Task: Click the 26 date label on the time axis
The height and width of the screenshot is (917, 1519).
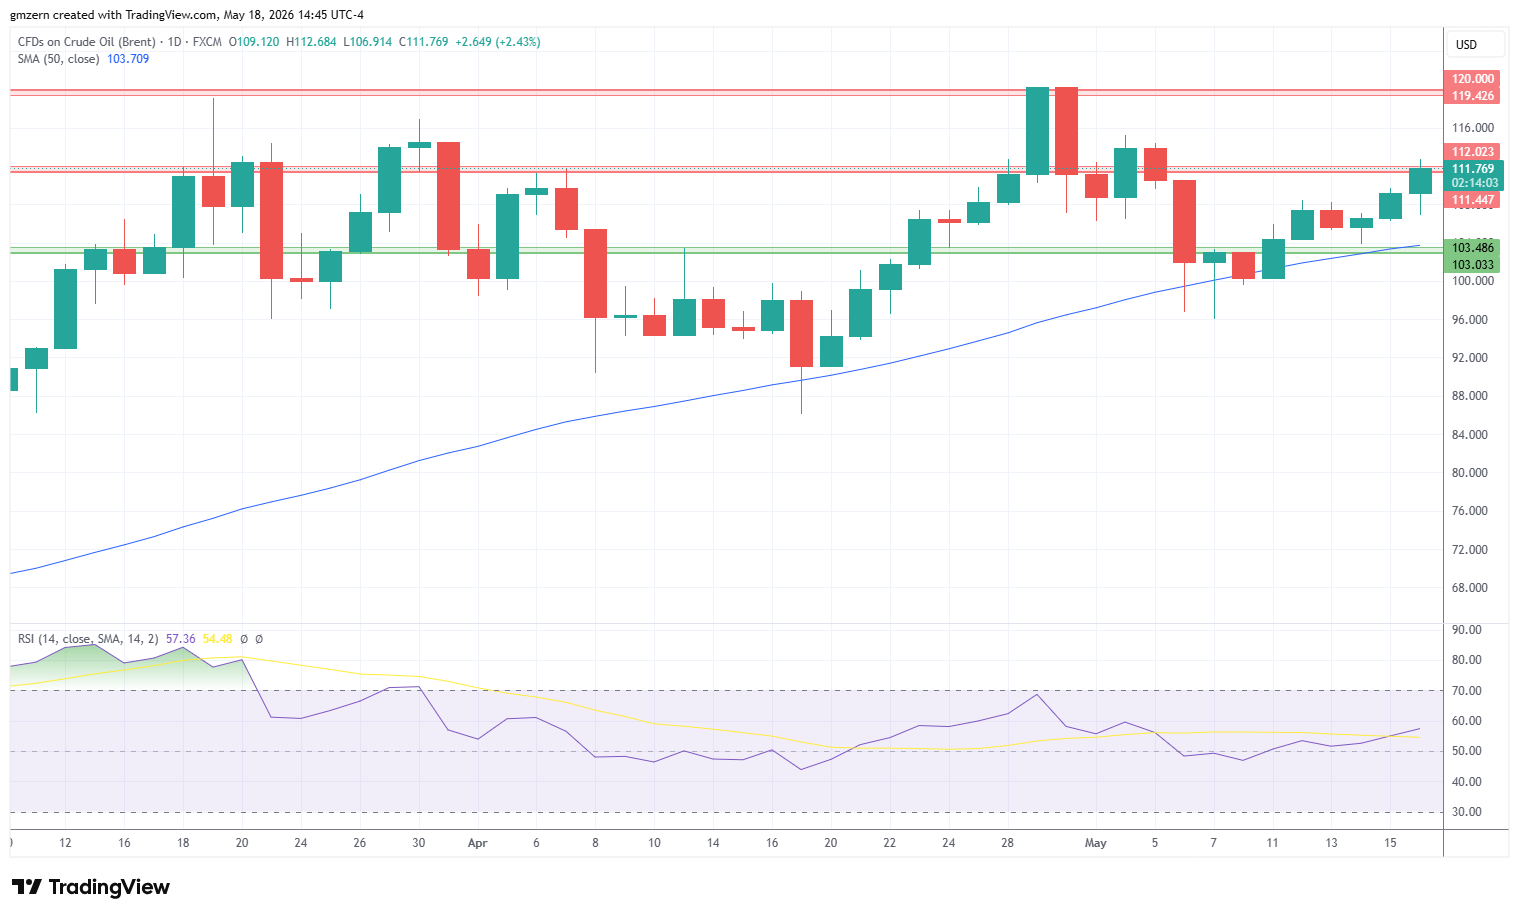Action: click(360, 843)
